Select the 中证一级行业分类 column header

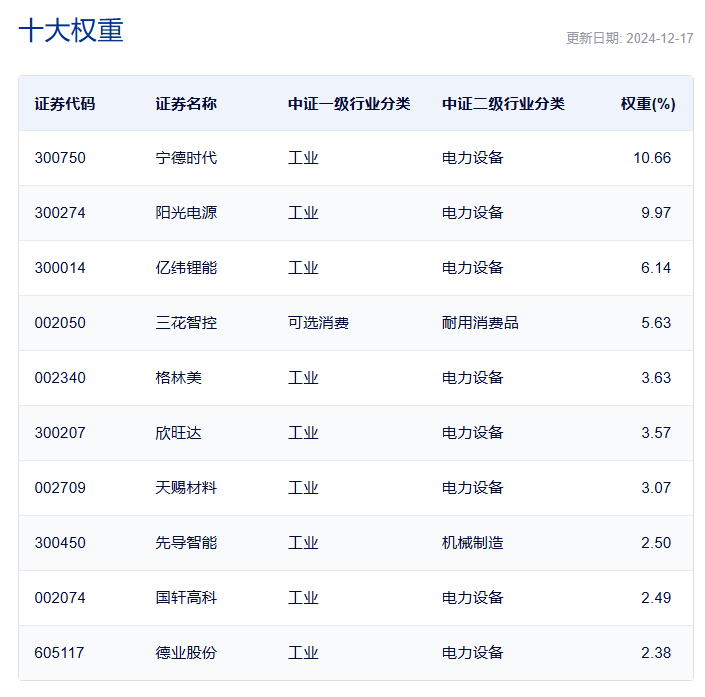pyautogui.click(x=349, y=104)
